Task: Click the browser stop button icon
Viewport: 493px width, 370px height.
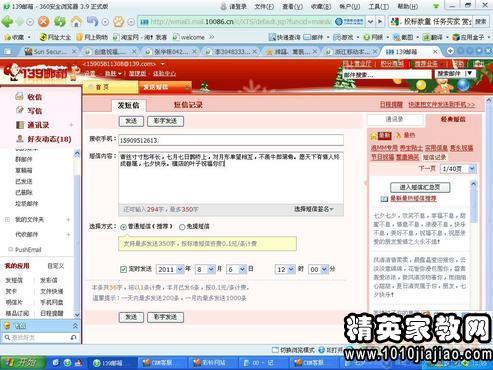Action: tap(43, 22)
